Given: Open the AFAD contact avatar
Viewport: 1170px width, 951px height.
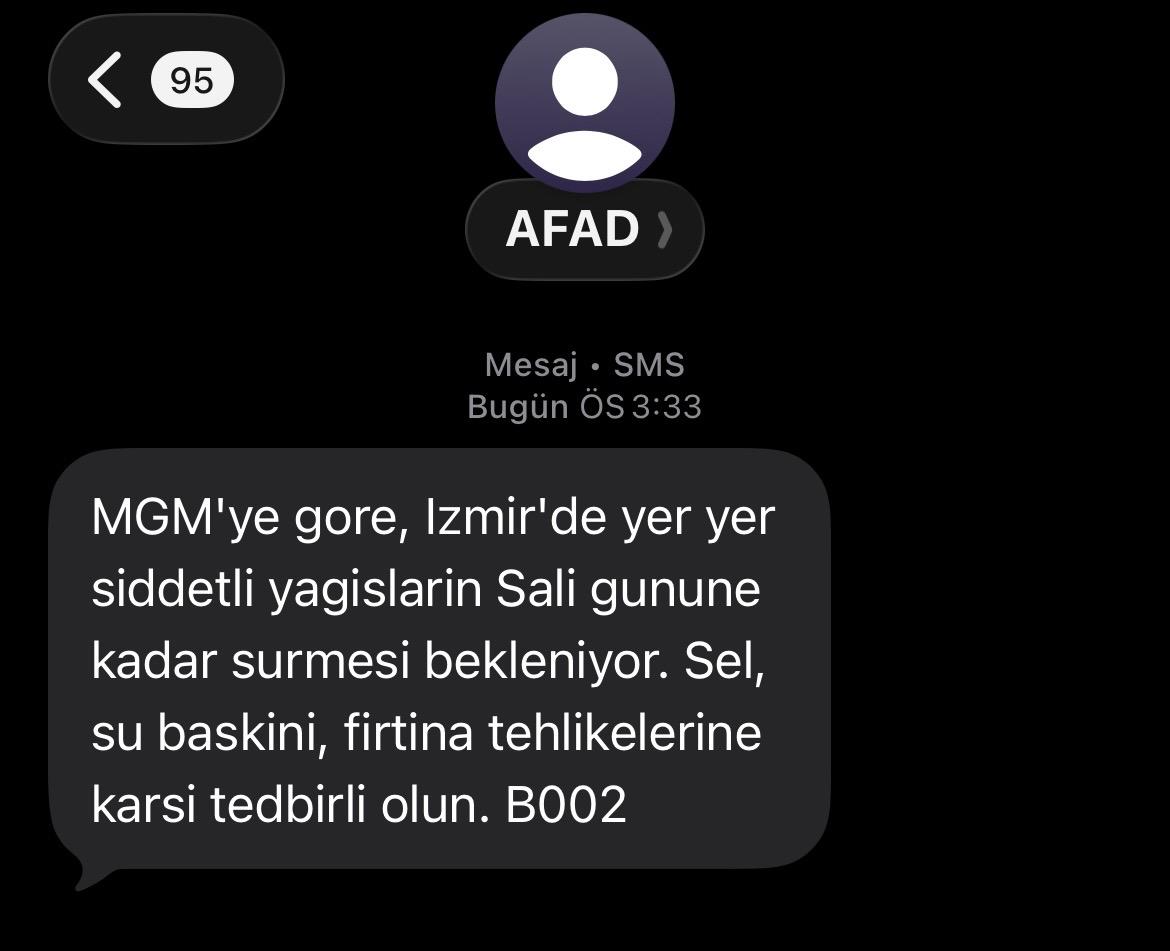Looking at the screenshot, I should point(585,103).
